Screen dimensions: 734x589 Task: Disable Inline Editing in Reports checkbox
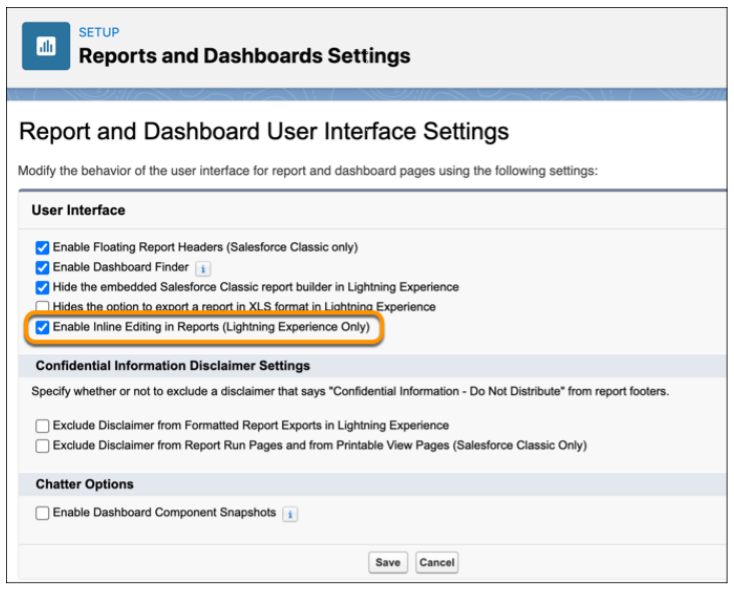42,327
